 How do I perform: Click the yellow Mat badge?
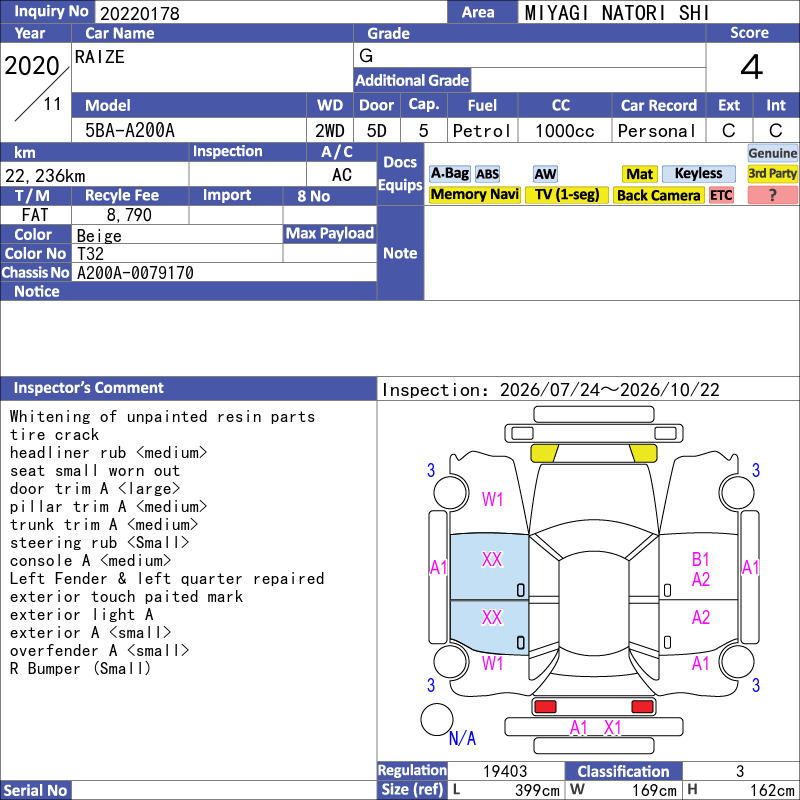click(x=639, y=174)
